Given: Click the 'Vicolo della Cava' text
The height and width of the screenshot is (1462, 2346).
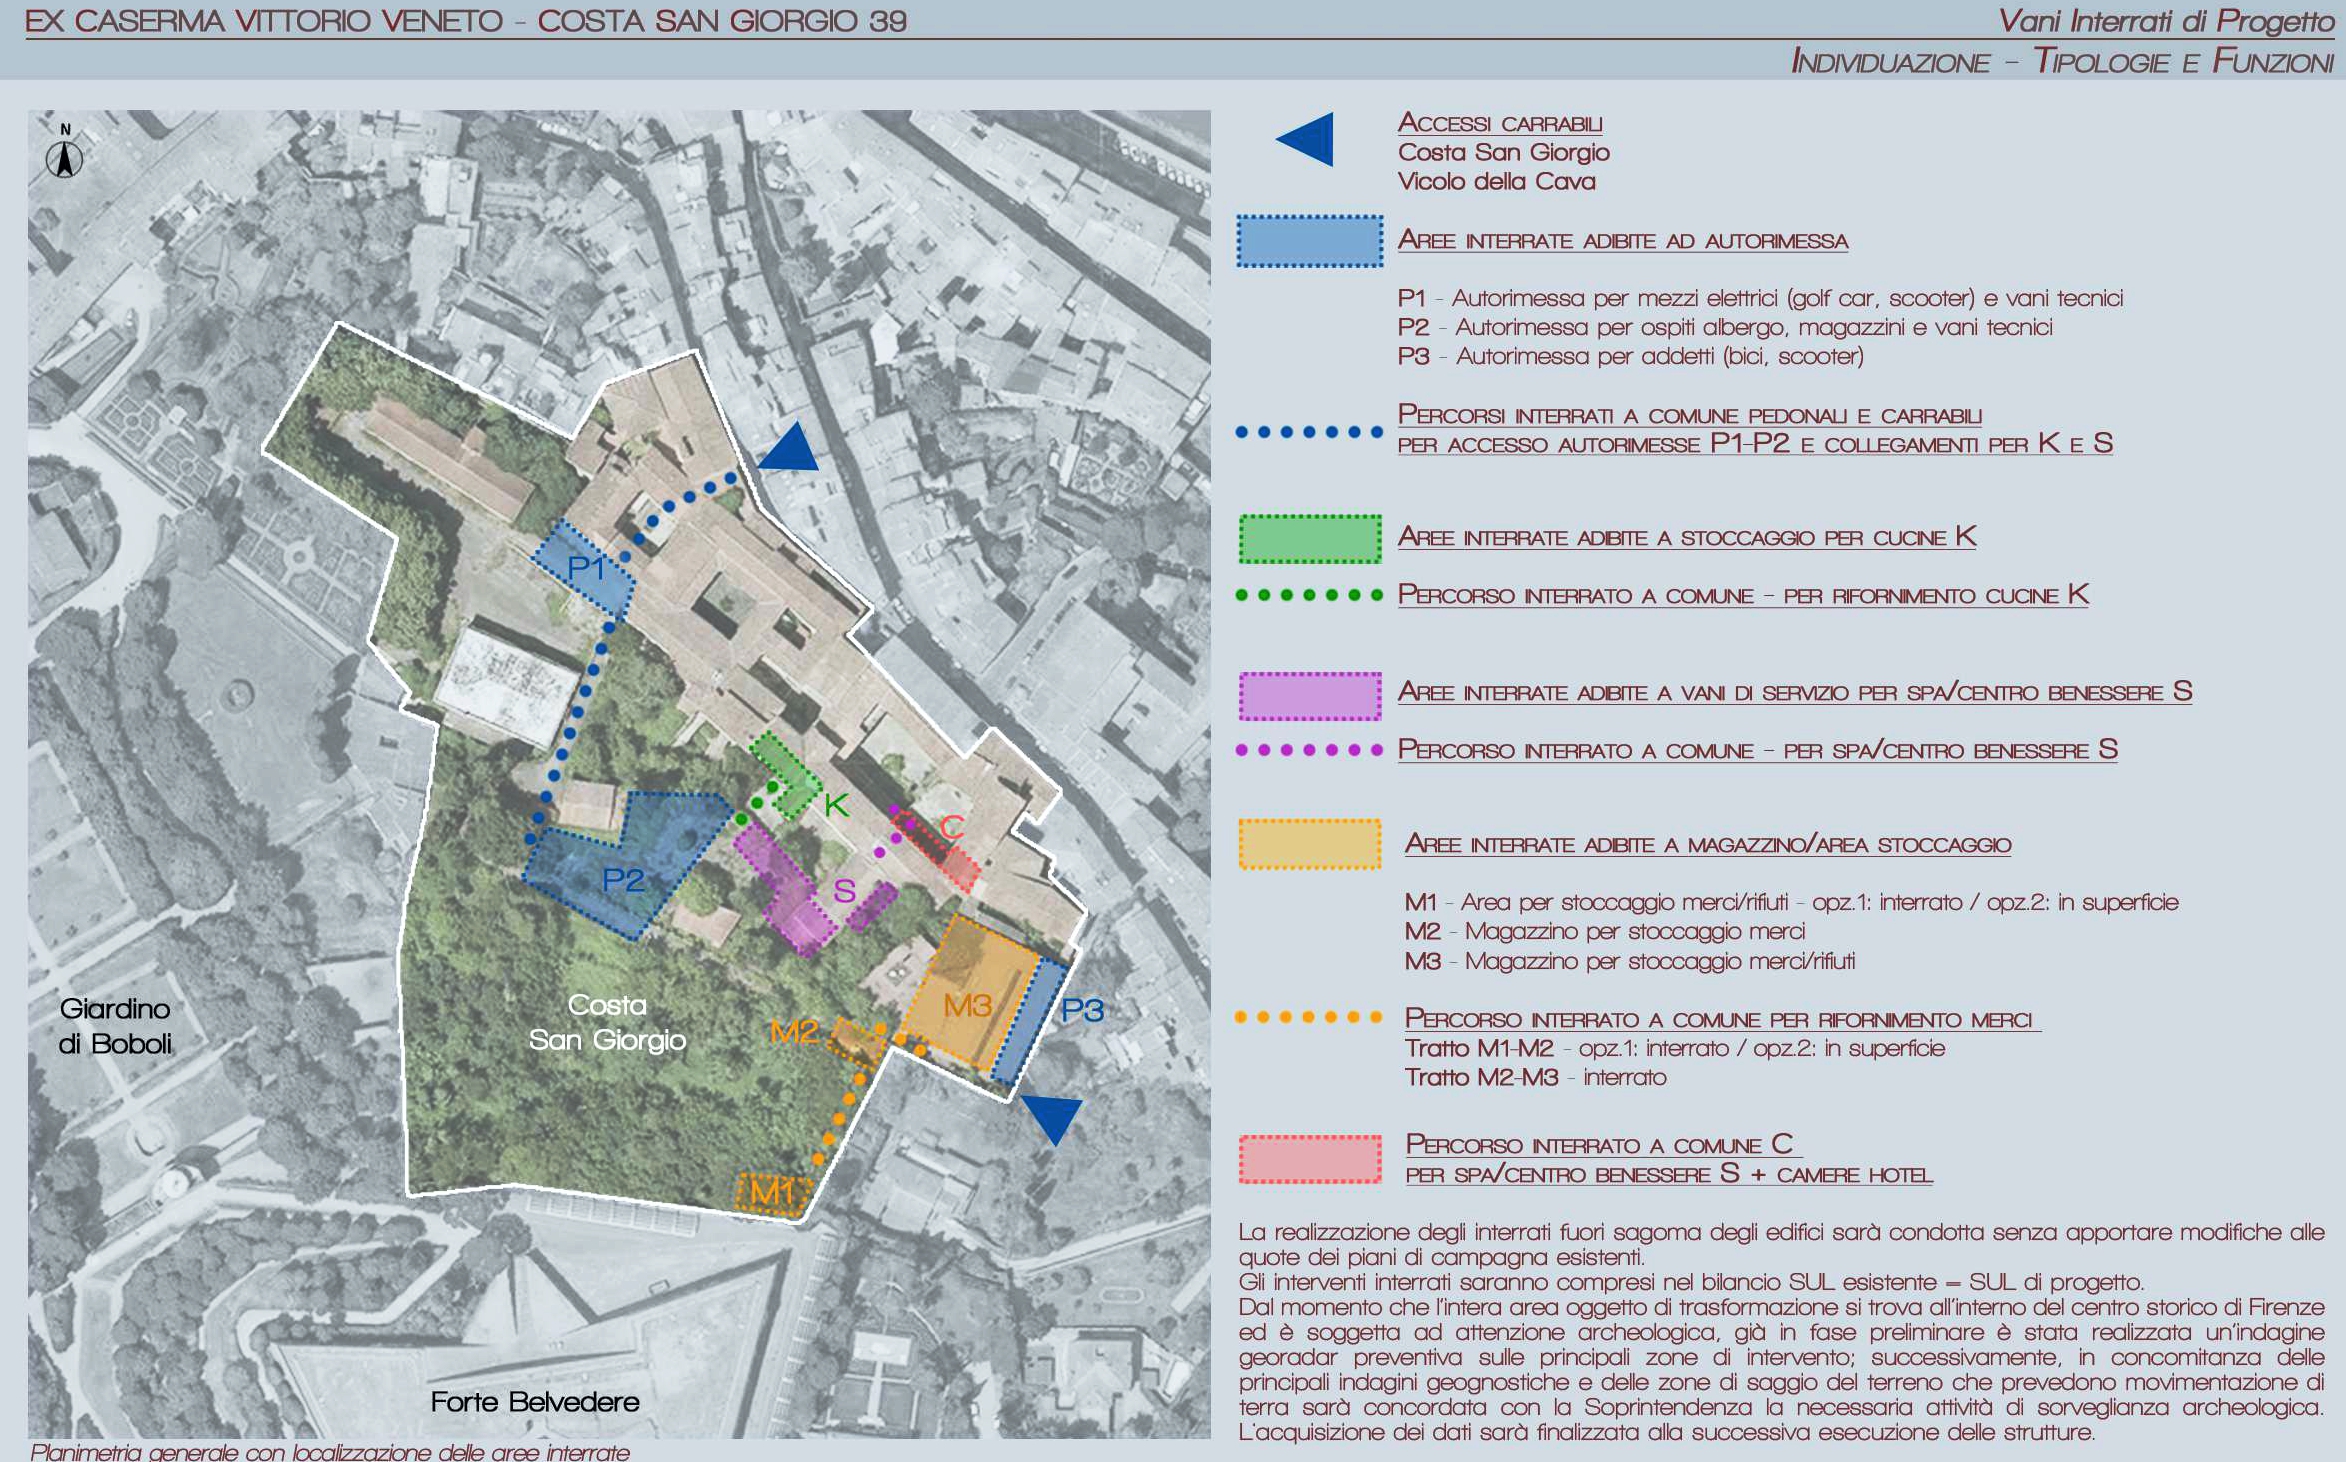Looking at the screenshot, I should [x=1497, y=182].
